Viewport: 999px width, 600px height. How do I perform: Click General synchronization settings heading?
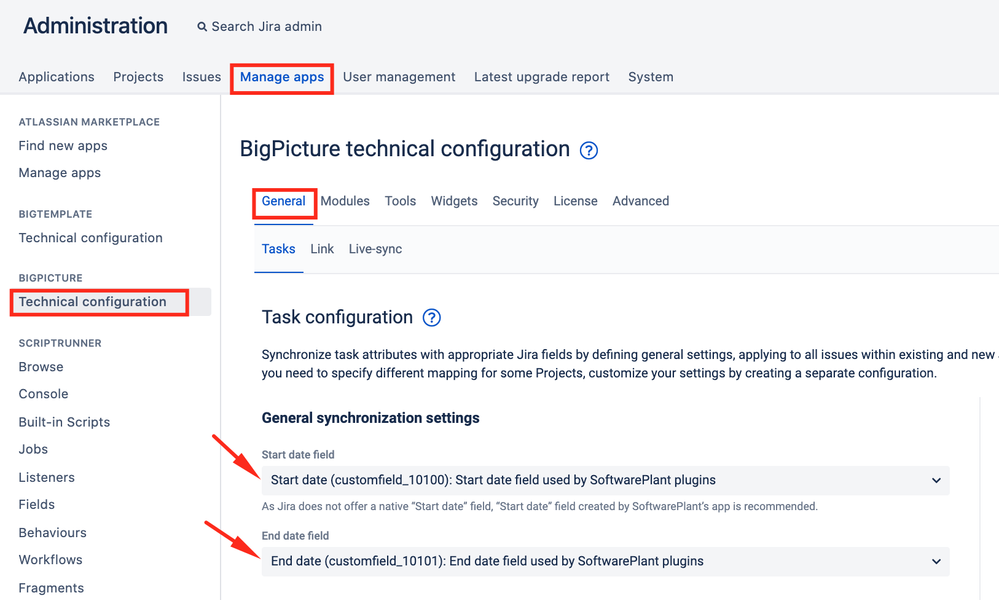[371, 418]
